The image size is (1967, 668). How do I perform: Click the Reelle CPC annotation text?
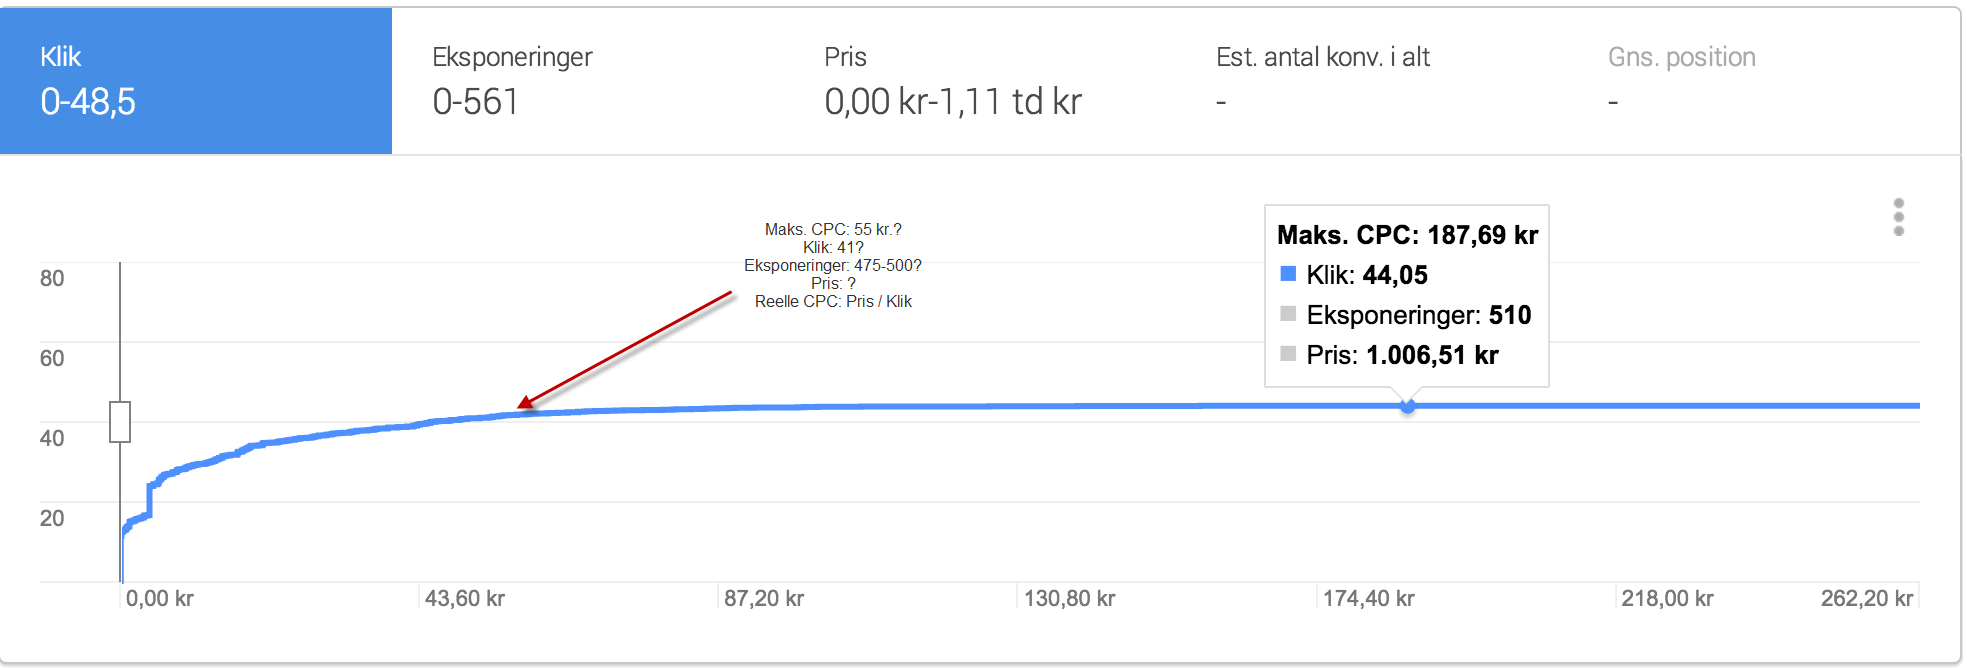pyautogui.click(x=833, y=301)
